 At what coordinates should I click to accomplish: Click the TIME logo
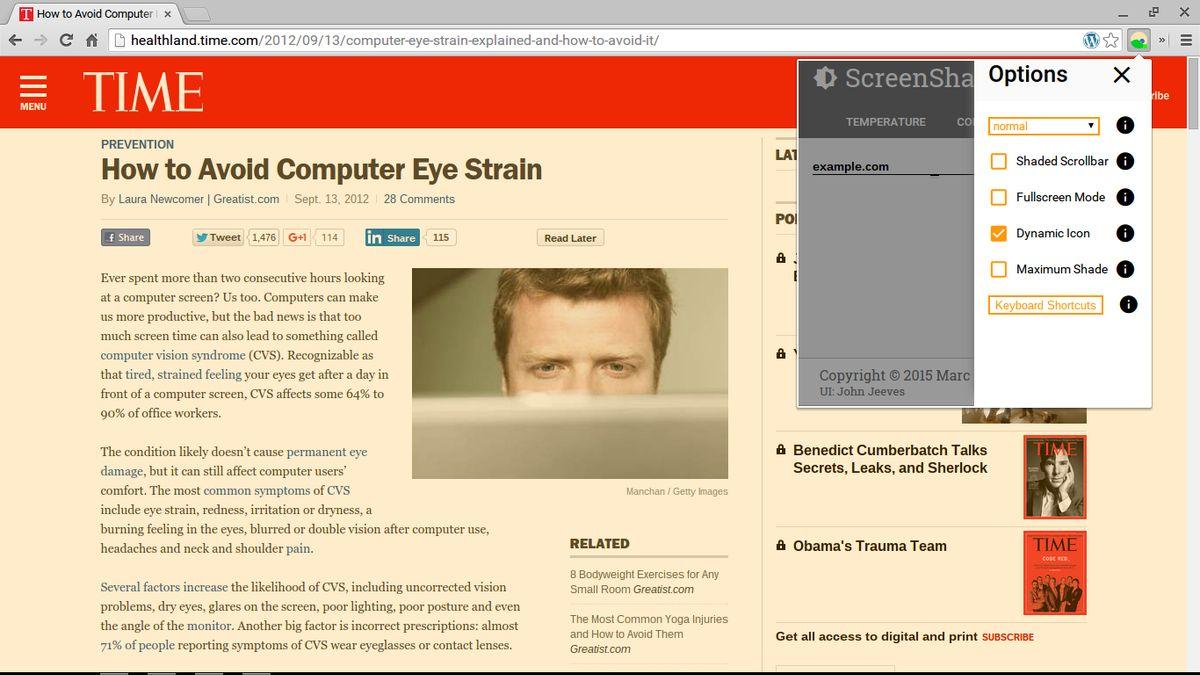click(x=143, y=92)
